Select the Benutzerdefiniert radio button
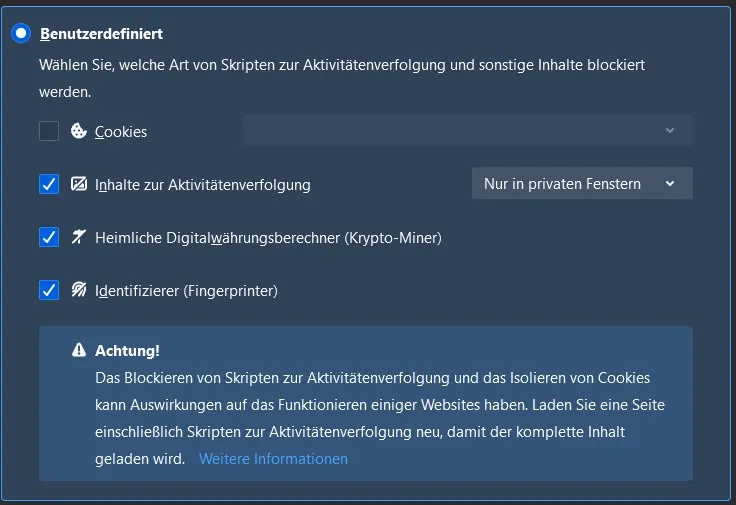The height and width of the screenshot is (505, 736). 21,33
